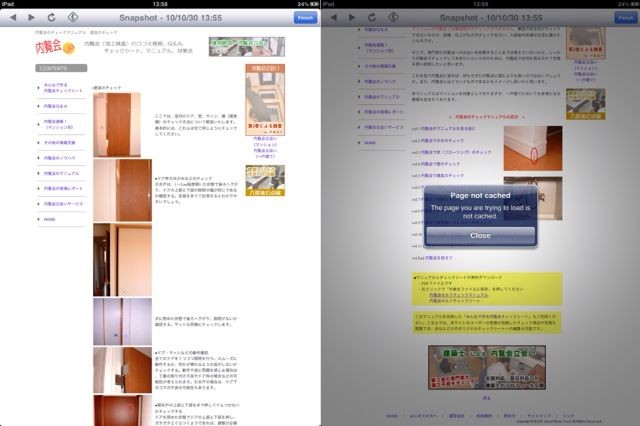Screen dimensions: 640x426
Task: Tap the purple-tinted door photo in left screen
Action: (x=122, y=322)
